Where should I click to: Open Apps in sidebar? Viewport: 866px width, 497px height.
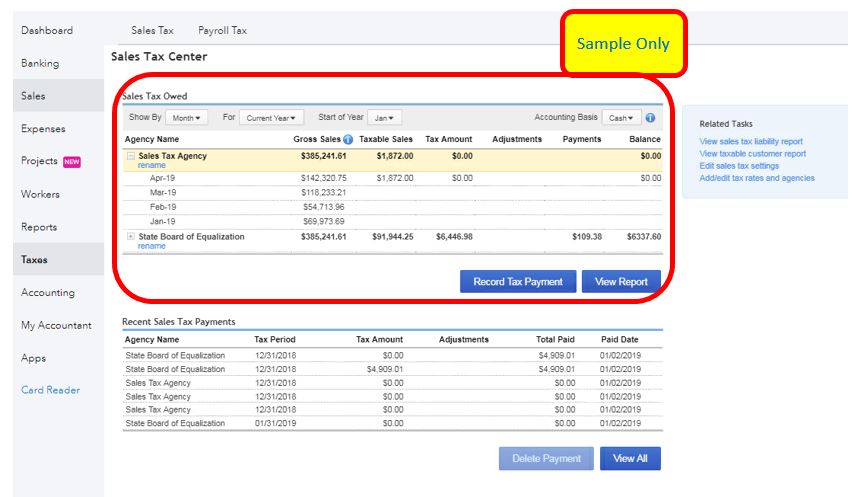click(33, 358)
